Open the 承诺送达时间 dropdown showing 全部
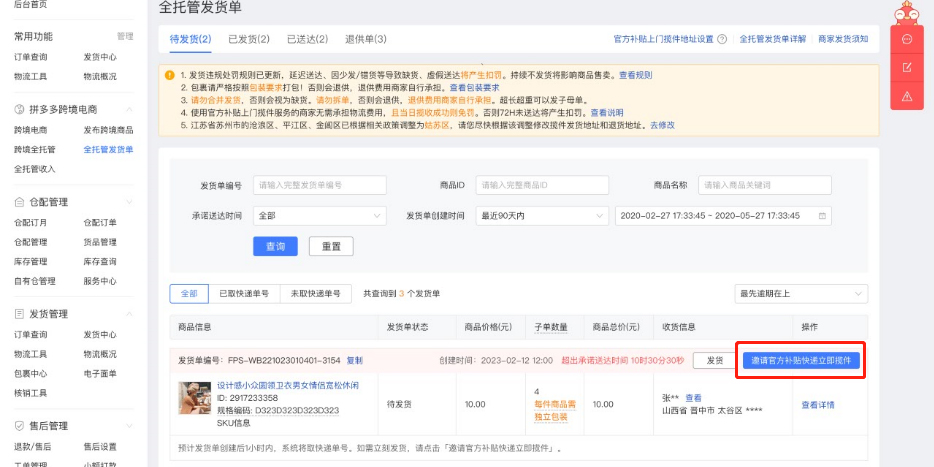This screenshot has height=467, width=934. click(x=320, y=216)
